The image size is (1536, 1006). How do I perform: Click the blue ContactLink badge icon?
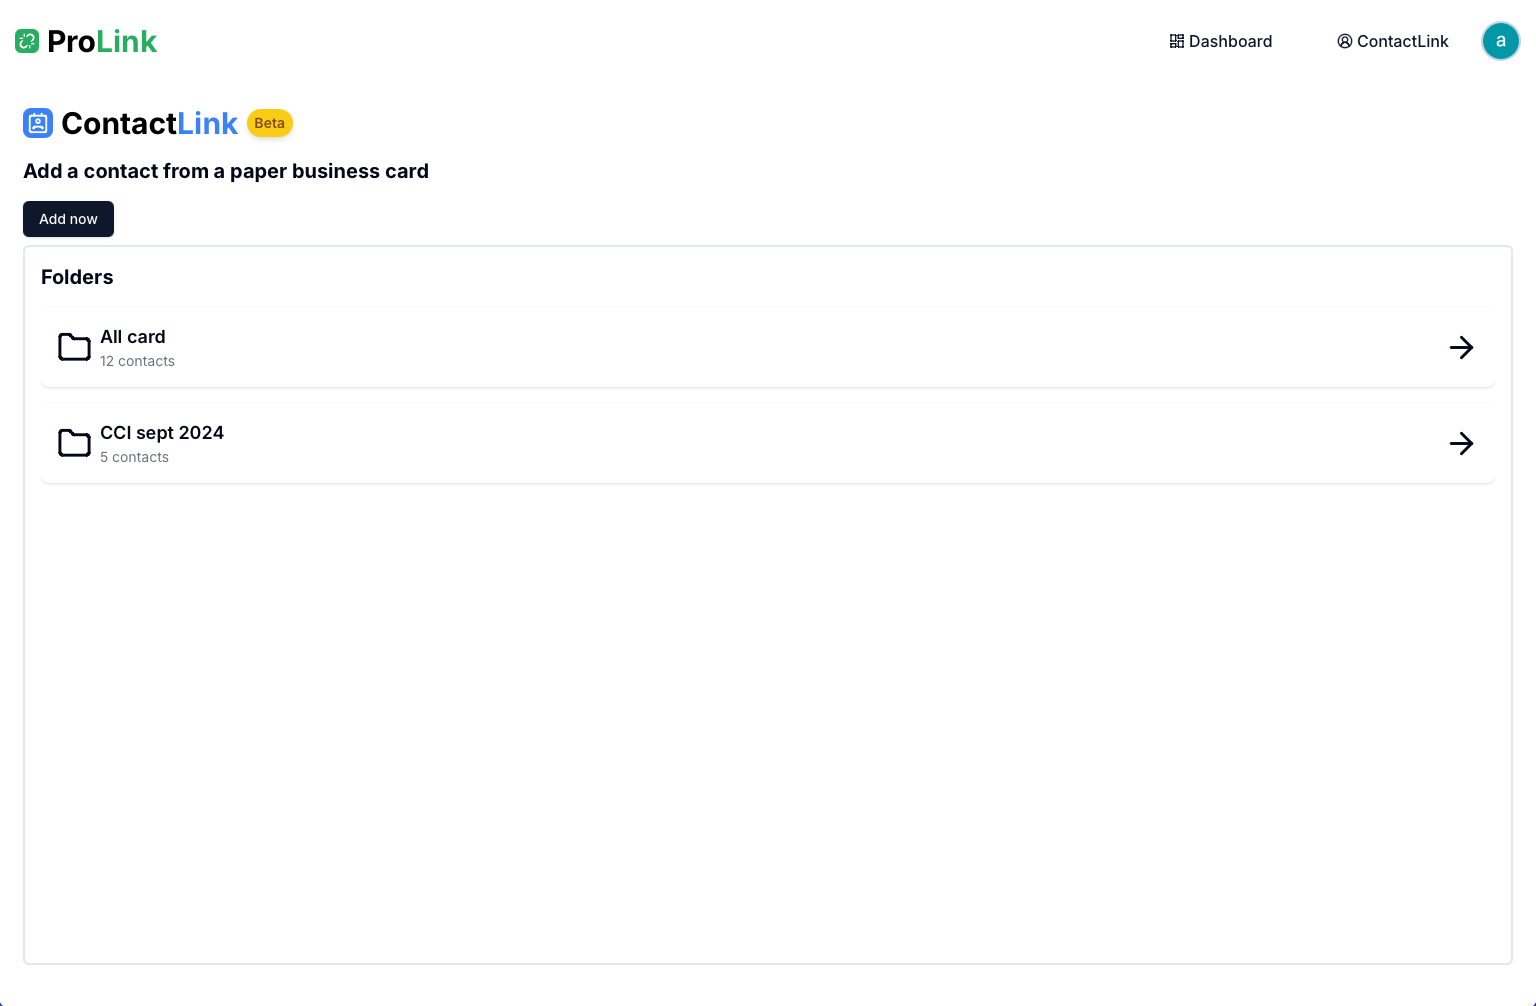click(x=38, y=123)
